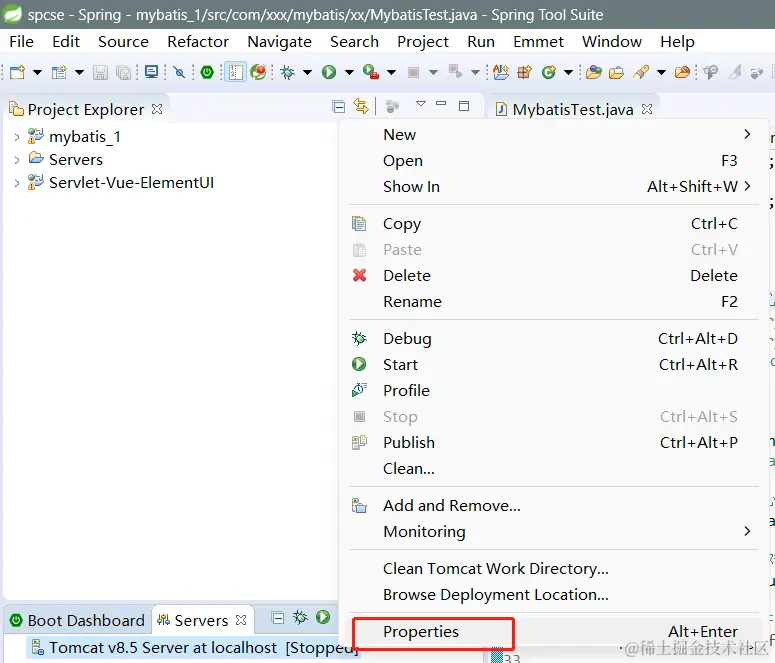This screenshot has height=663, width=775.
Task: Select the Servers folder in explorer
Action: pos(76,160)
